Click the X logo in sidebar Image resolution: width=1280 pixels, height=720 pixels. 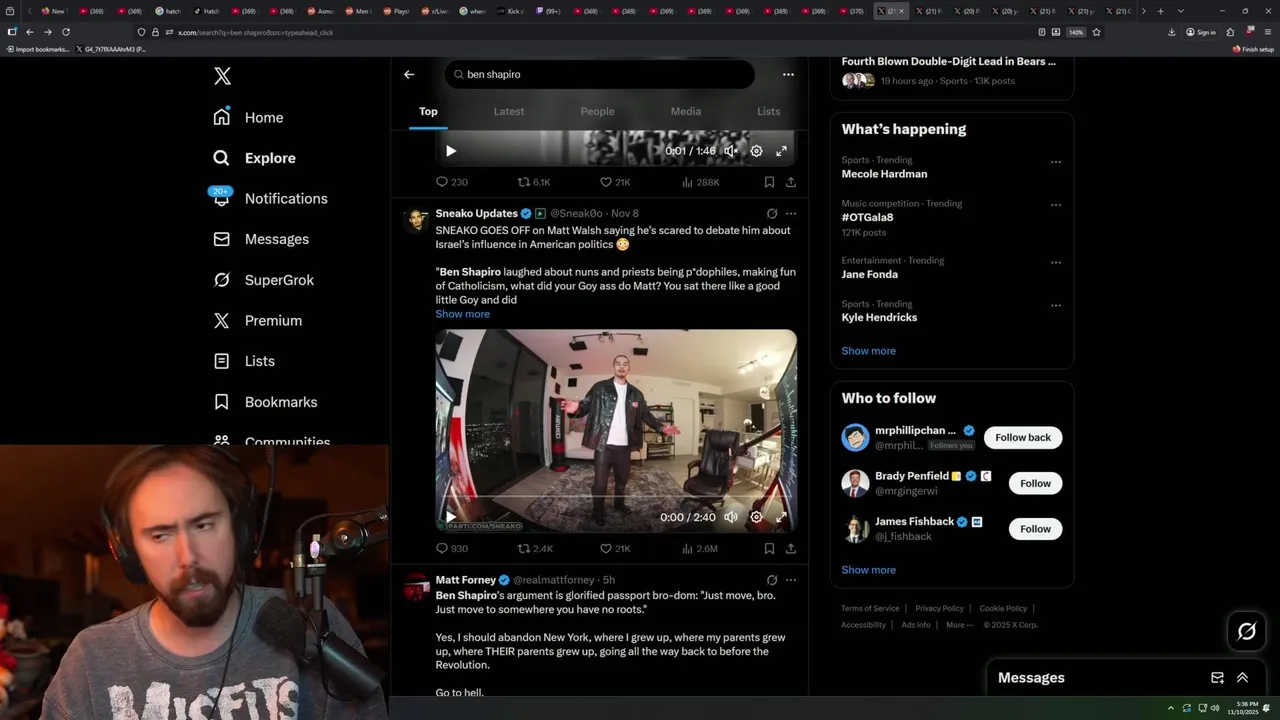[x=222, y=76]
